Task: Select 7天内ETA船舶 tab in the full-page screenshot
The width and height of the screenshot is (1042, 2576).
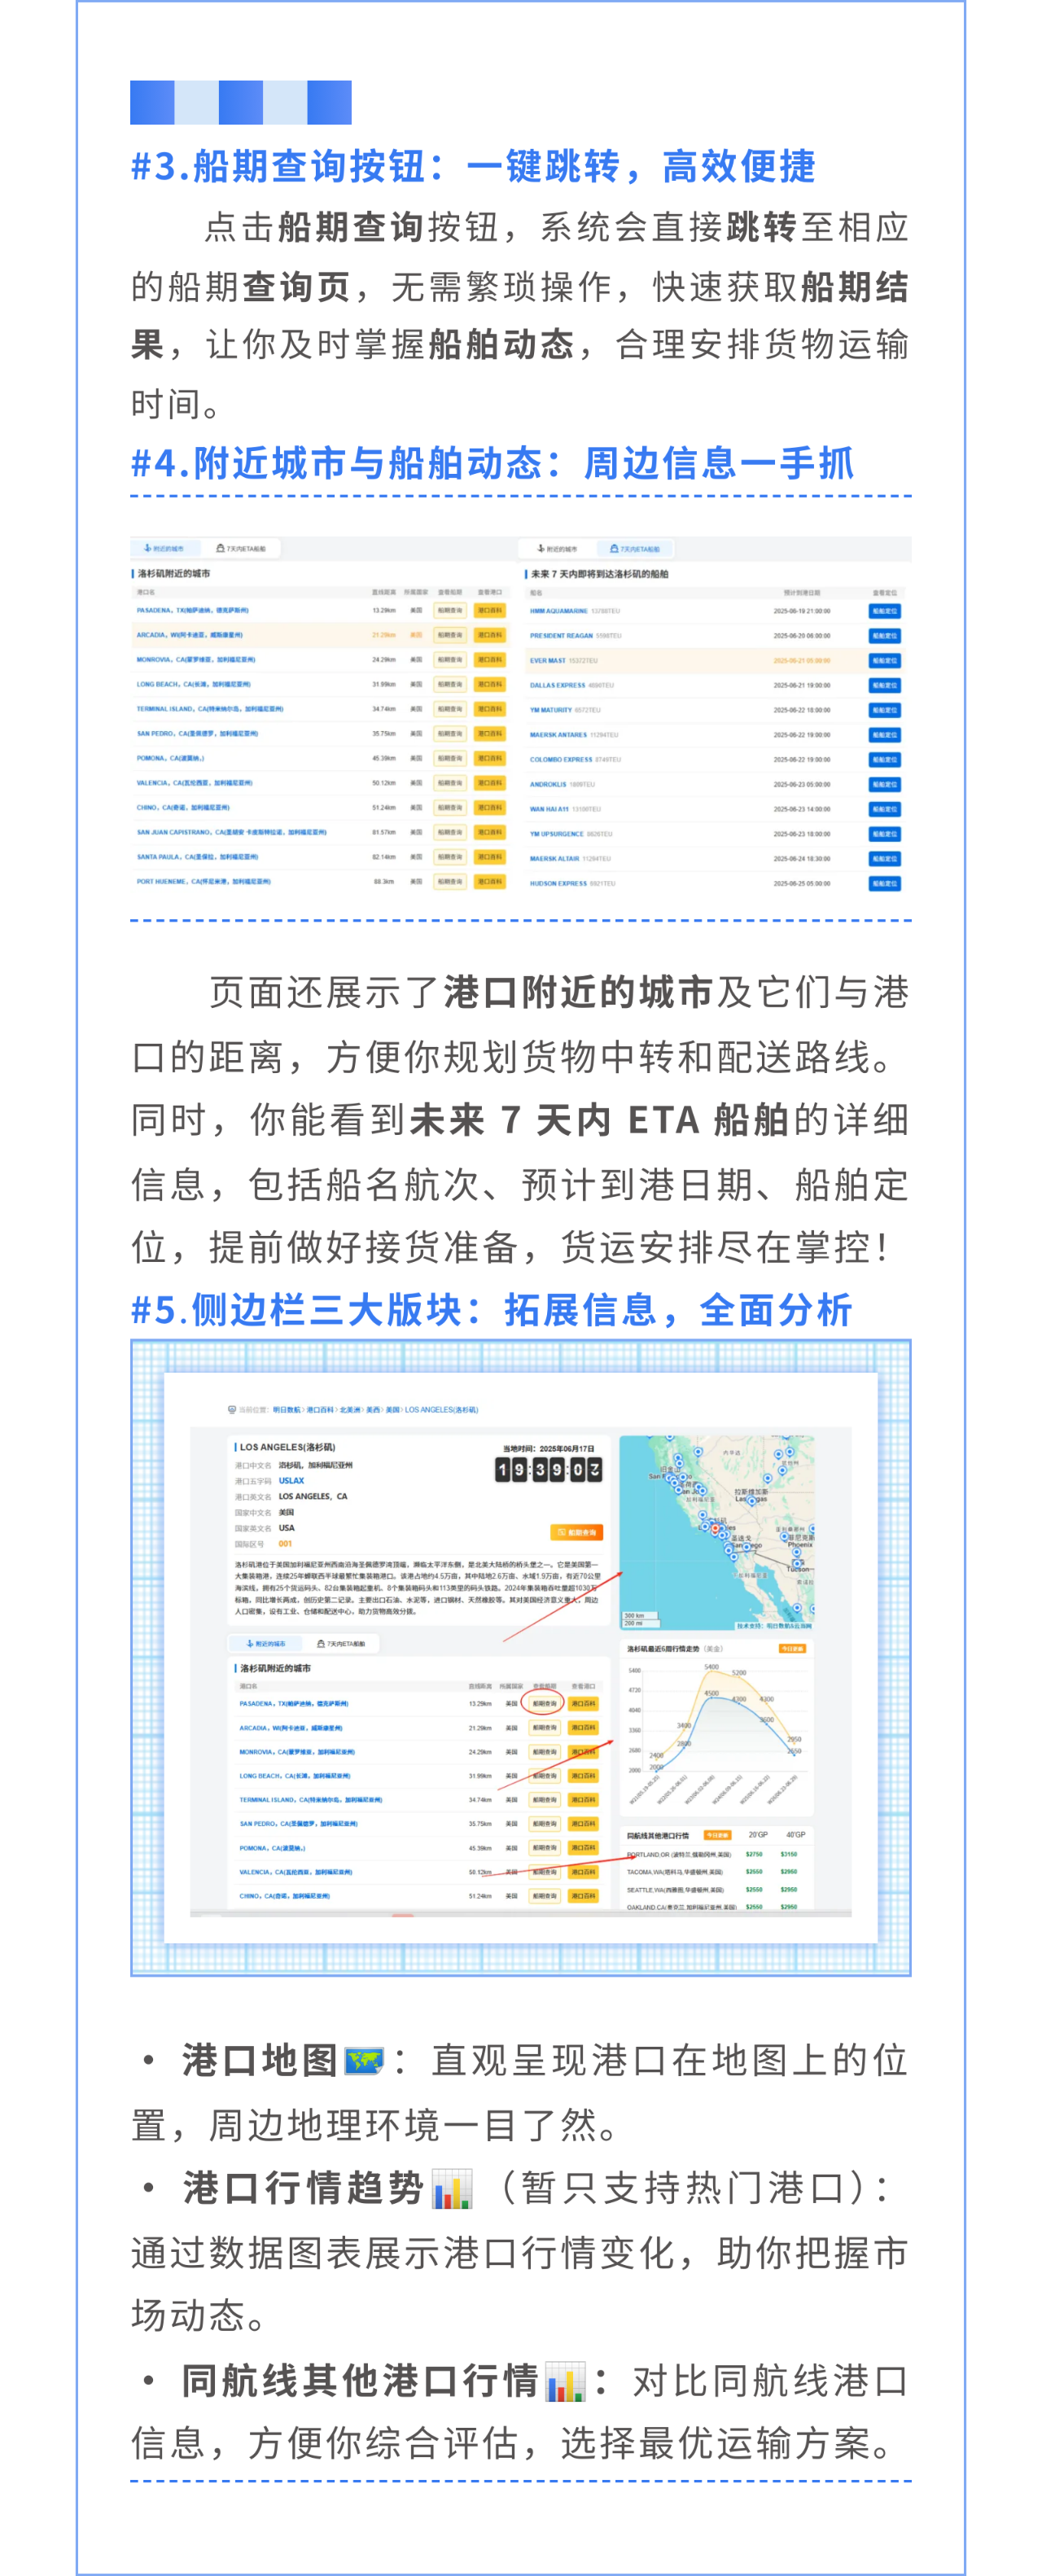Action: coord(341,1643)
